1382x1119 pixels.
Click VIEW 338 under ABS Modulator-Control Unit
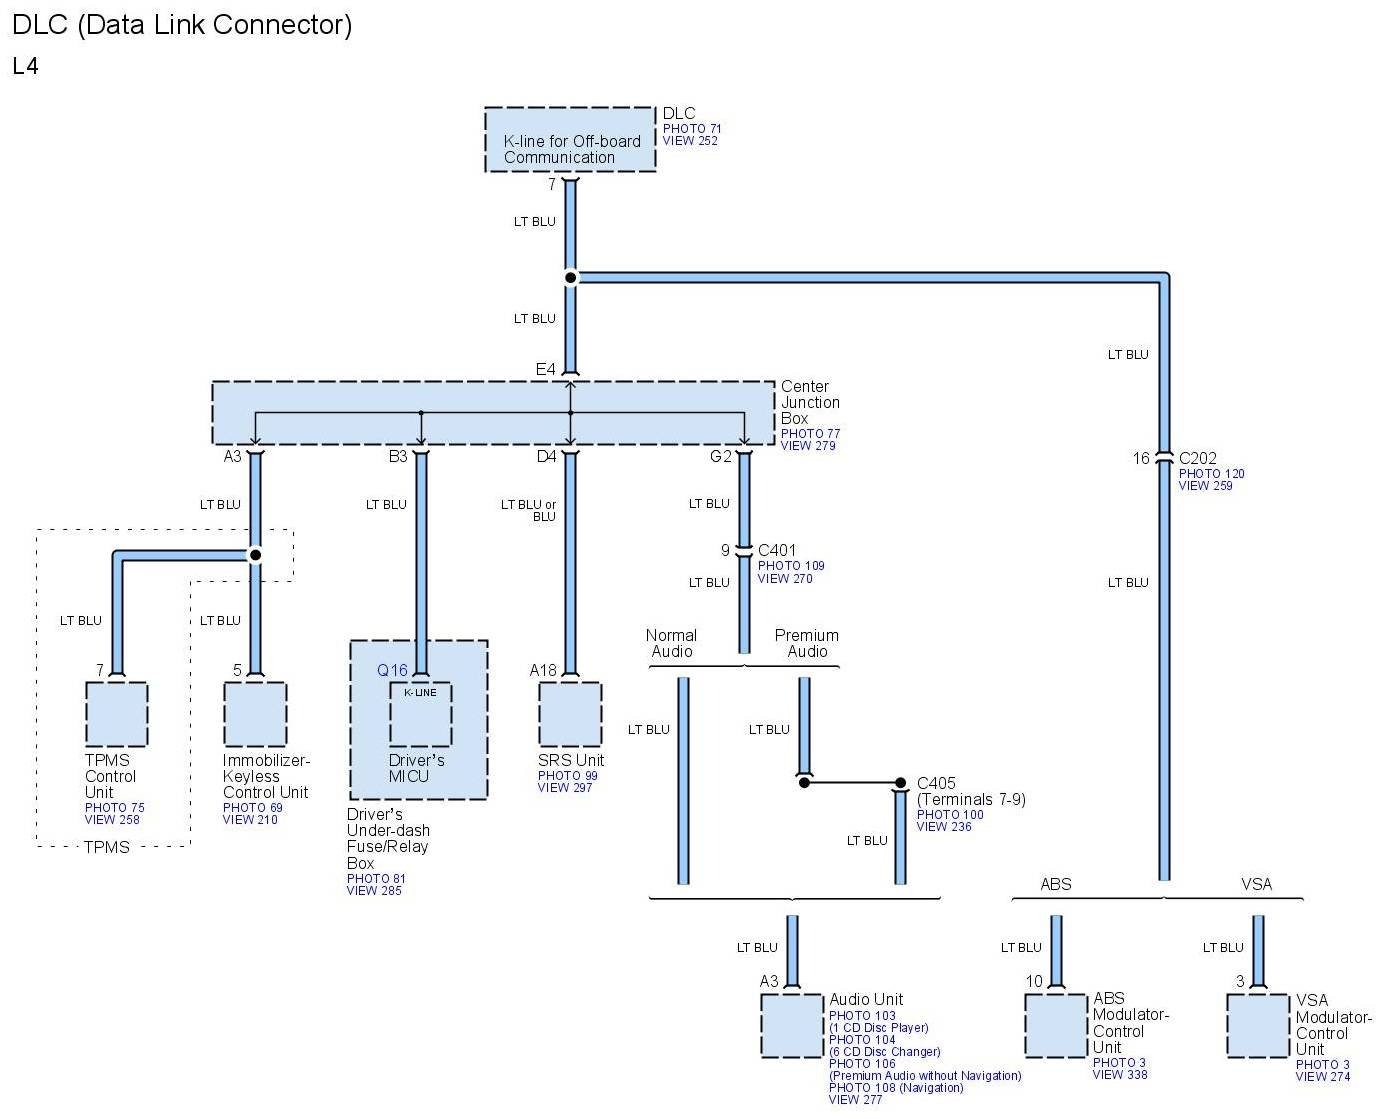click(x=1120, y=1075)
